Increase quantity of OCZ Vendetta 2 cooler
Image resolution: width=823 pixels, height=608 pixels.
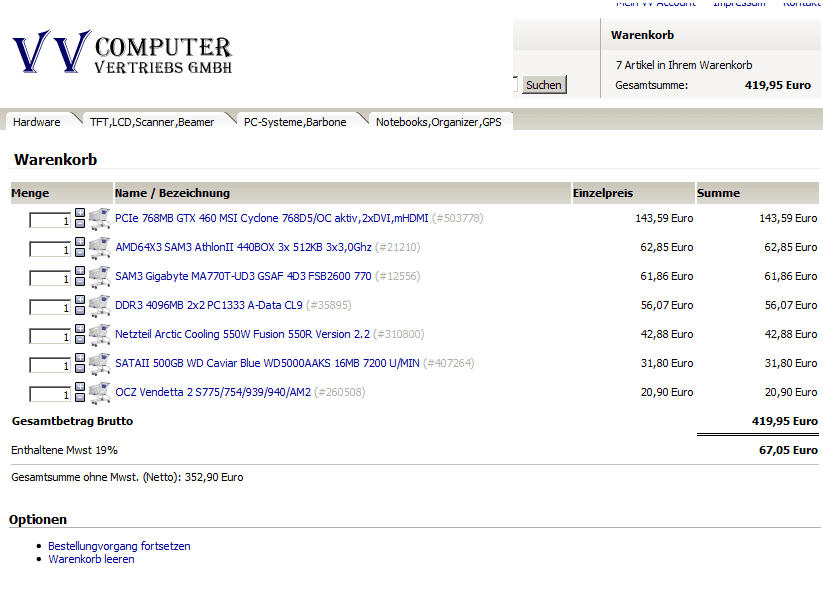click(80, 387)
